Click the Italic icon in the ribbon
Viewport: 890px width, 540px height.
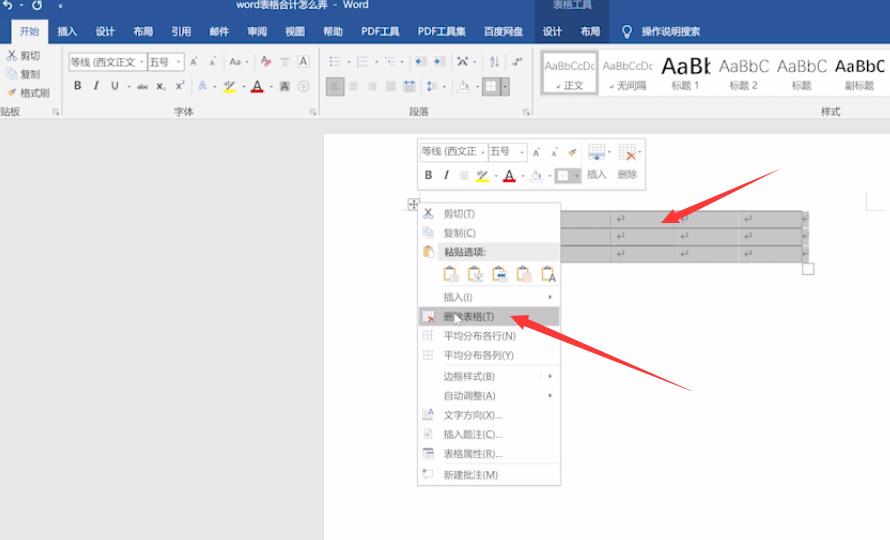(96, 87)
